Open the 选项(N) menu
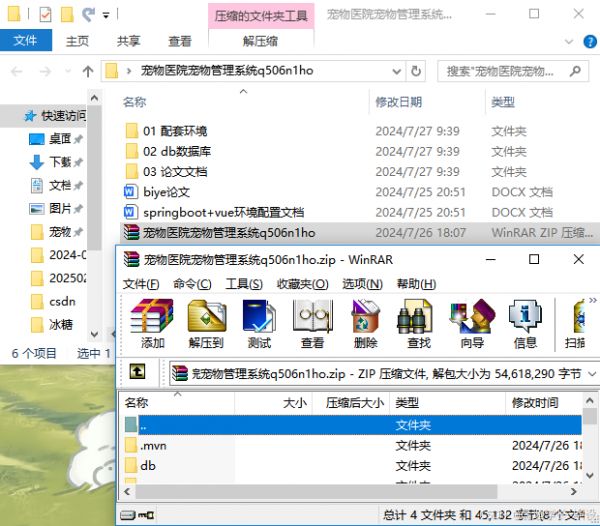 (x=362, y=284)
